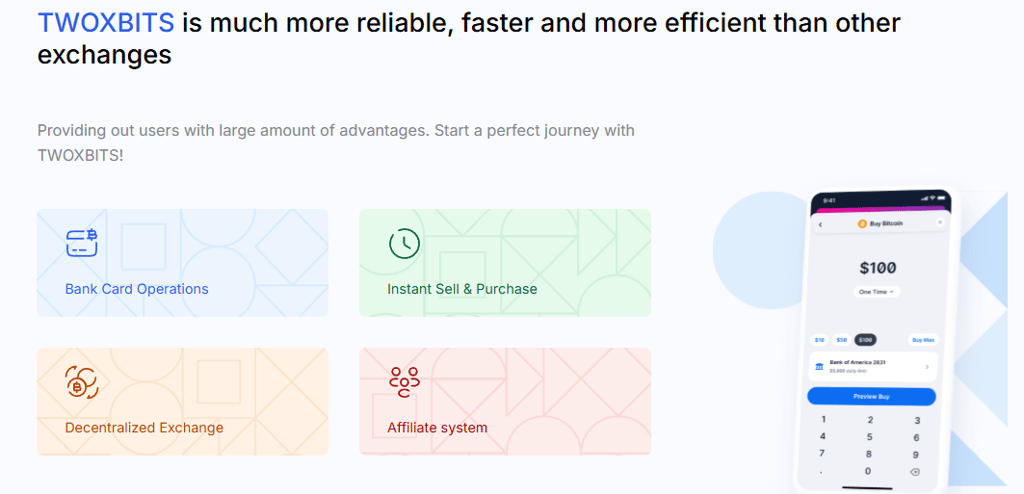Tap the number 5 on keypad
The width and height of the screenshot is (1024, 494).
pyautogui.click(x=870, y=436)
